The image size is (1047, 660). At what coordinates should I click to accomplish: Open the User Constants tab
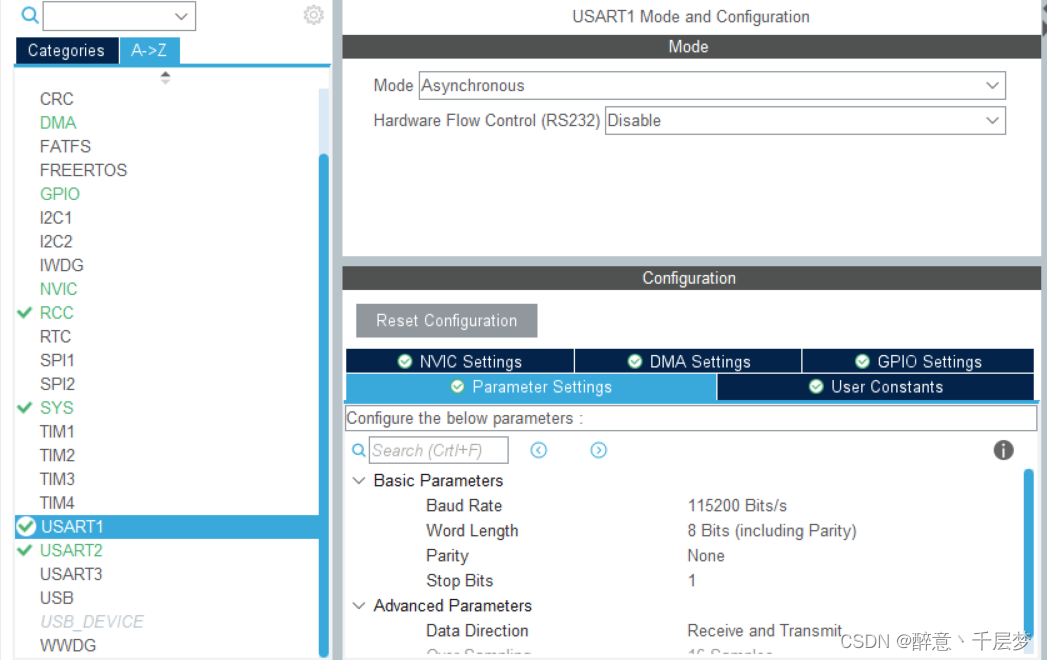tap(875, 387)
